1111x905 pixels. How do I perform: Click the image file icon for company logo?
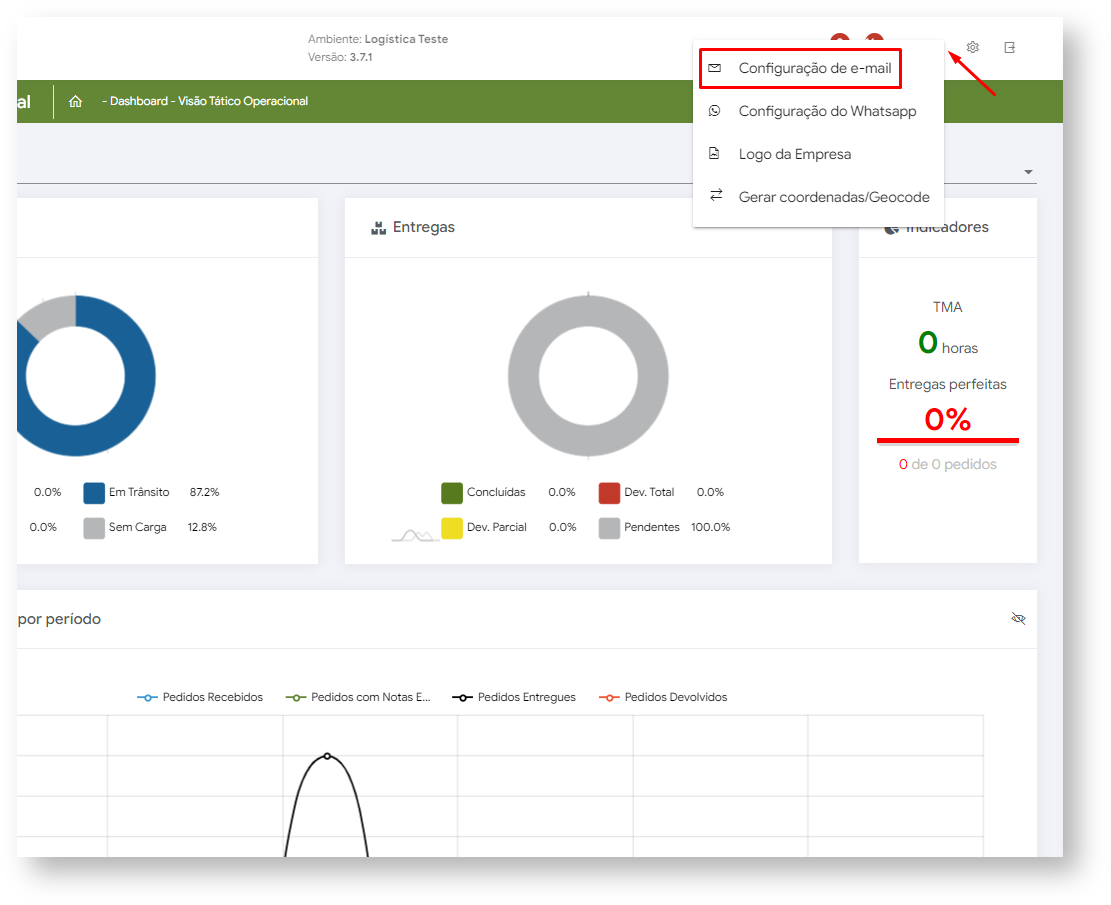[x=715, y=154]
